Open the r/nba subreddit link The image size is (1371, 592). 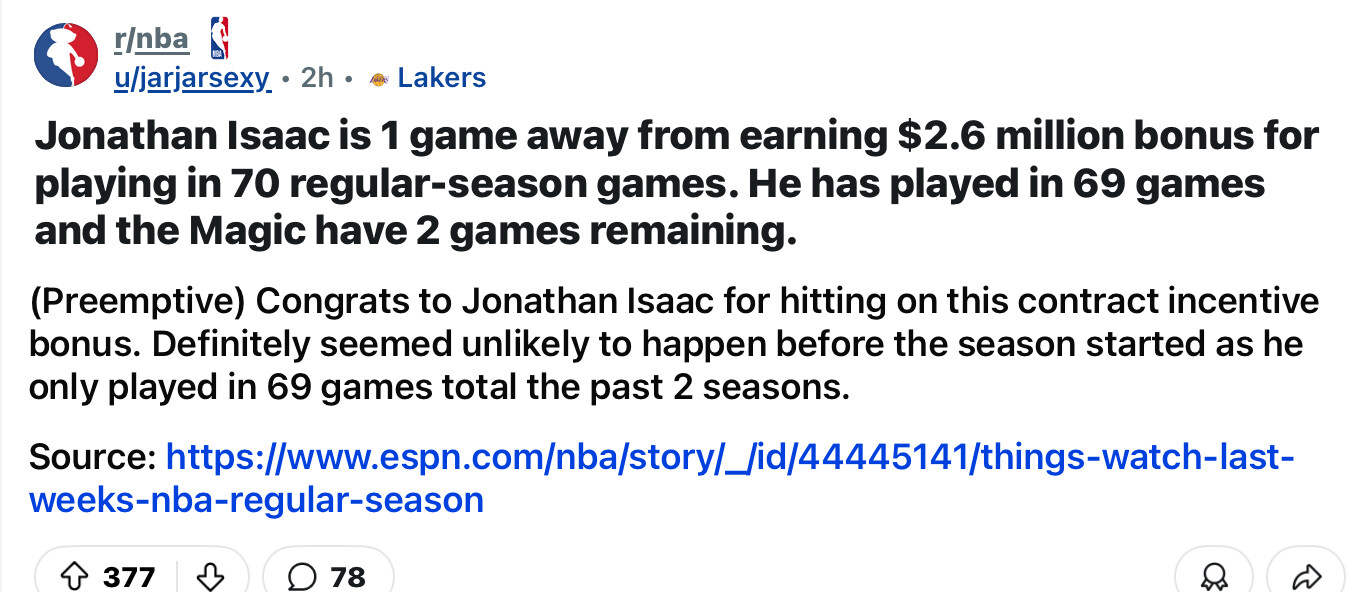(x=150, y=38)
